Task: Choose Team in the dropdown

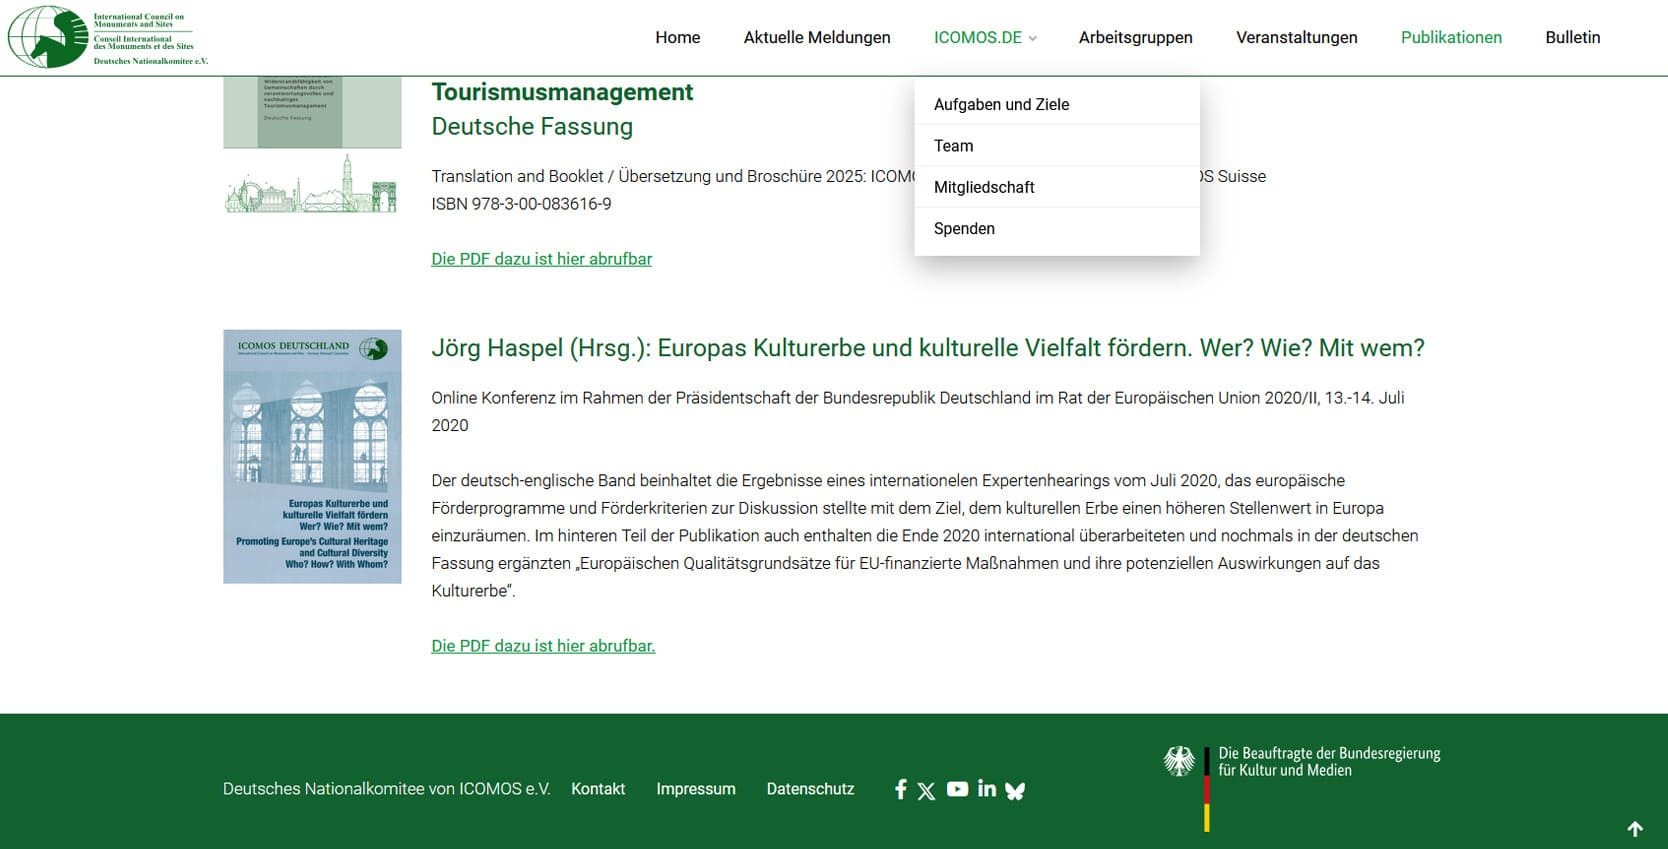Action: (x=953, y=146)
